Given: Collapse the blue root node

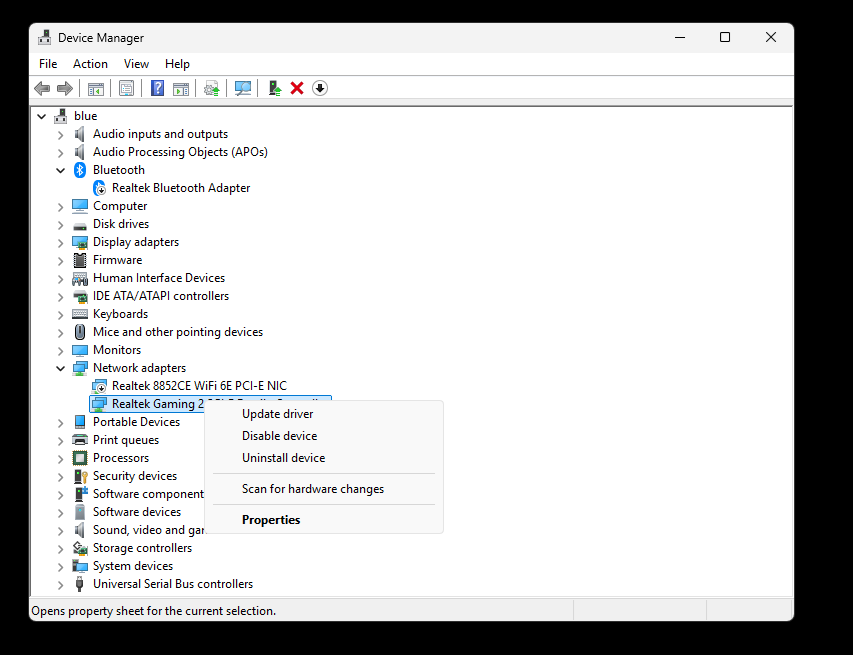Looking at the screenshot, I should (41, 116).
